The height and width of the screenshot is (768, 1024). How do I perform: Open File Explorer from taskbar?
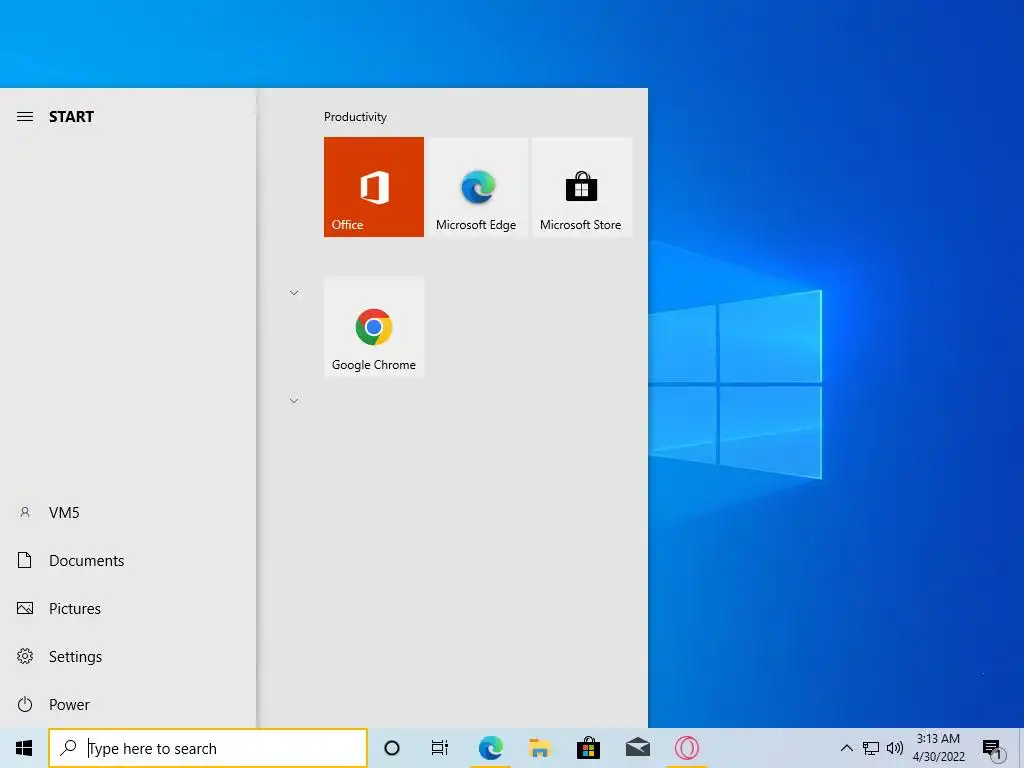click(x=539, y=748)
